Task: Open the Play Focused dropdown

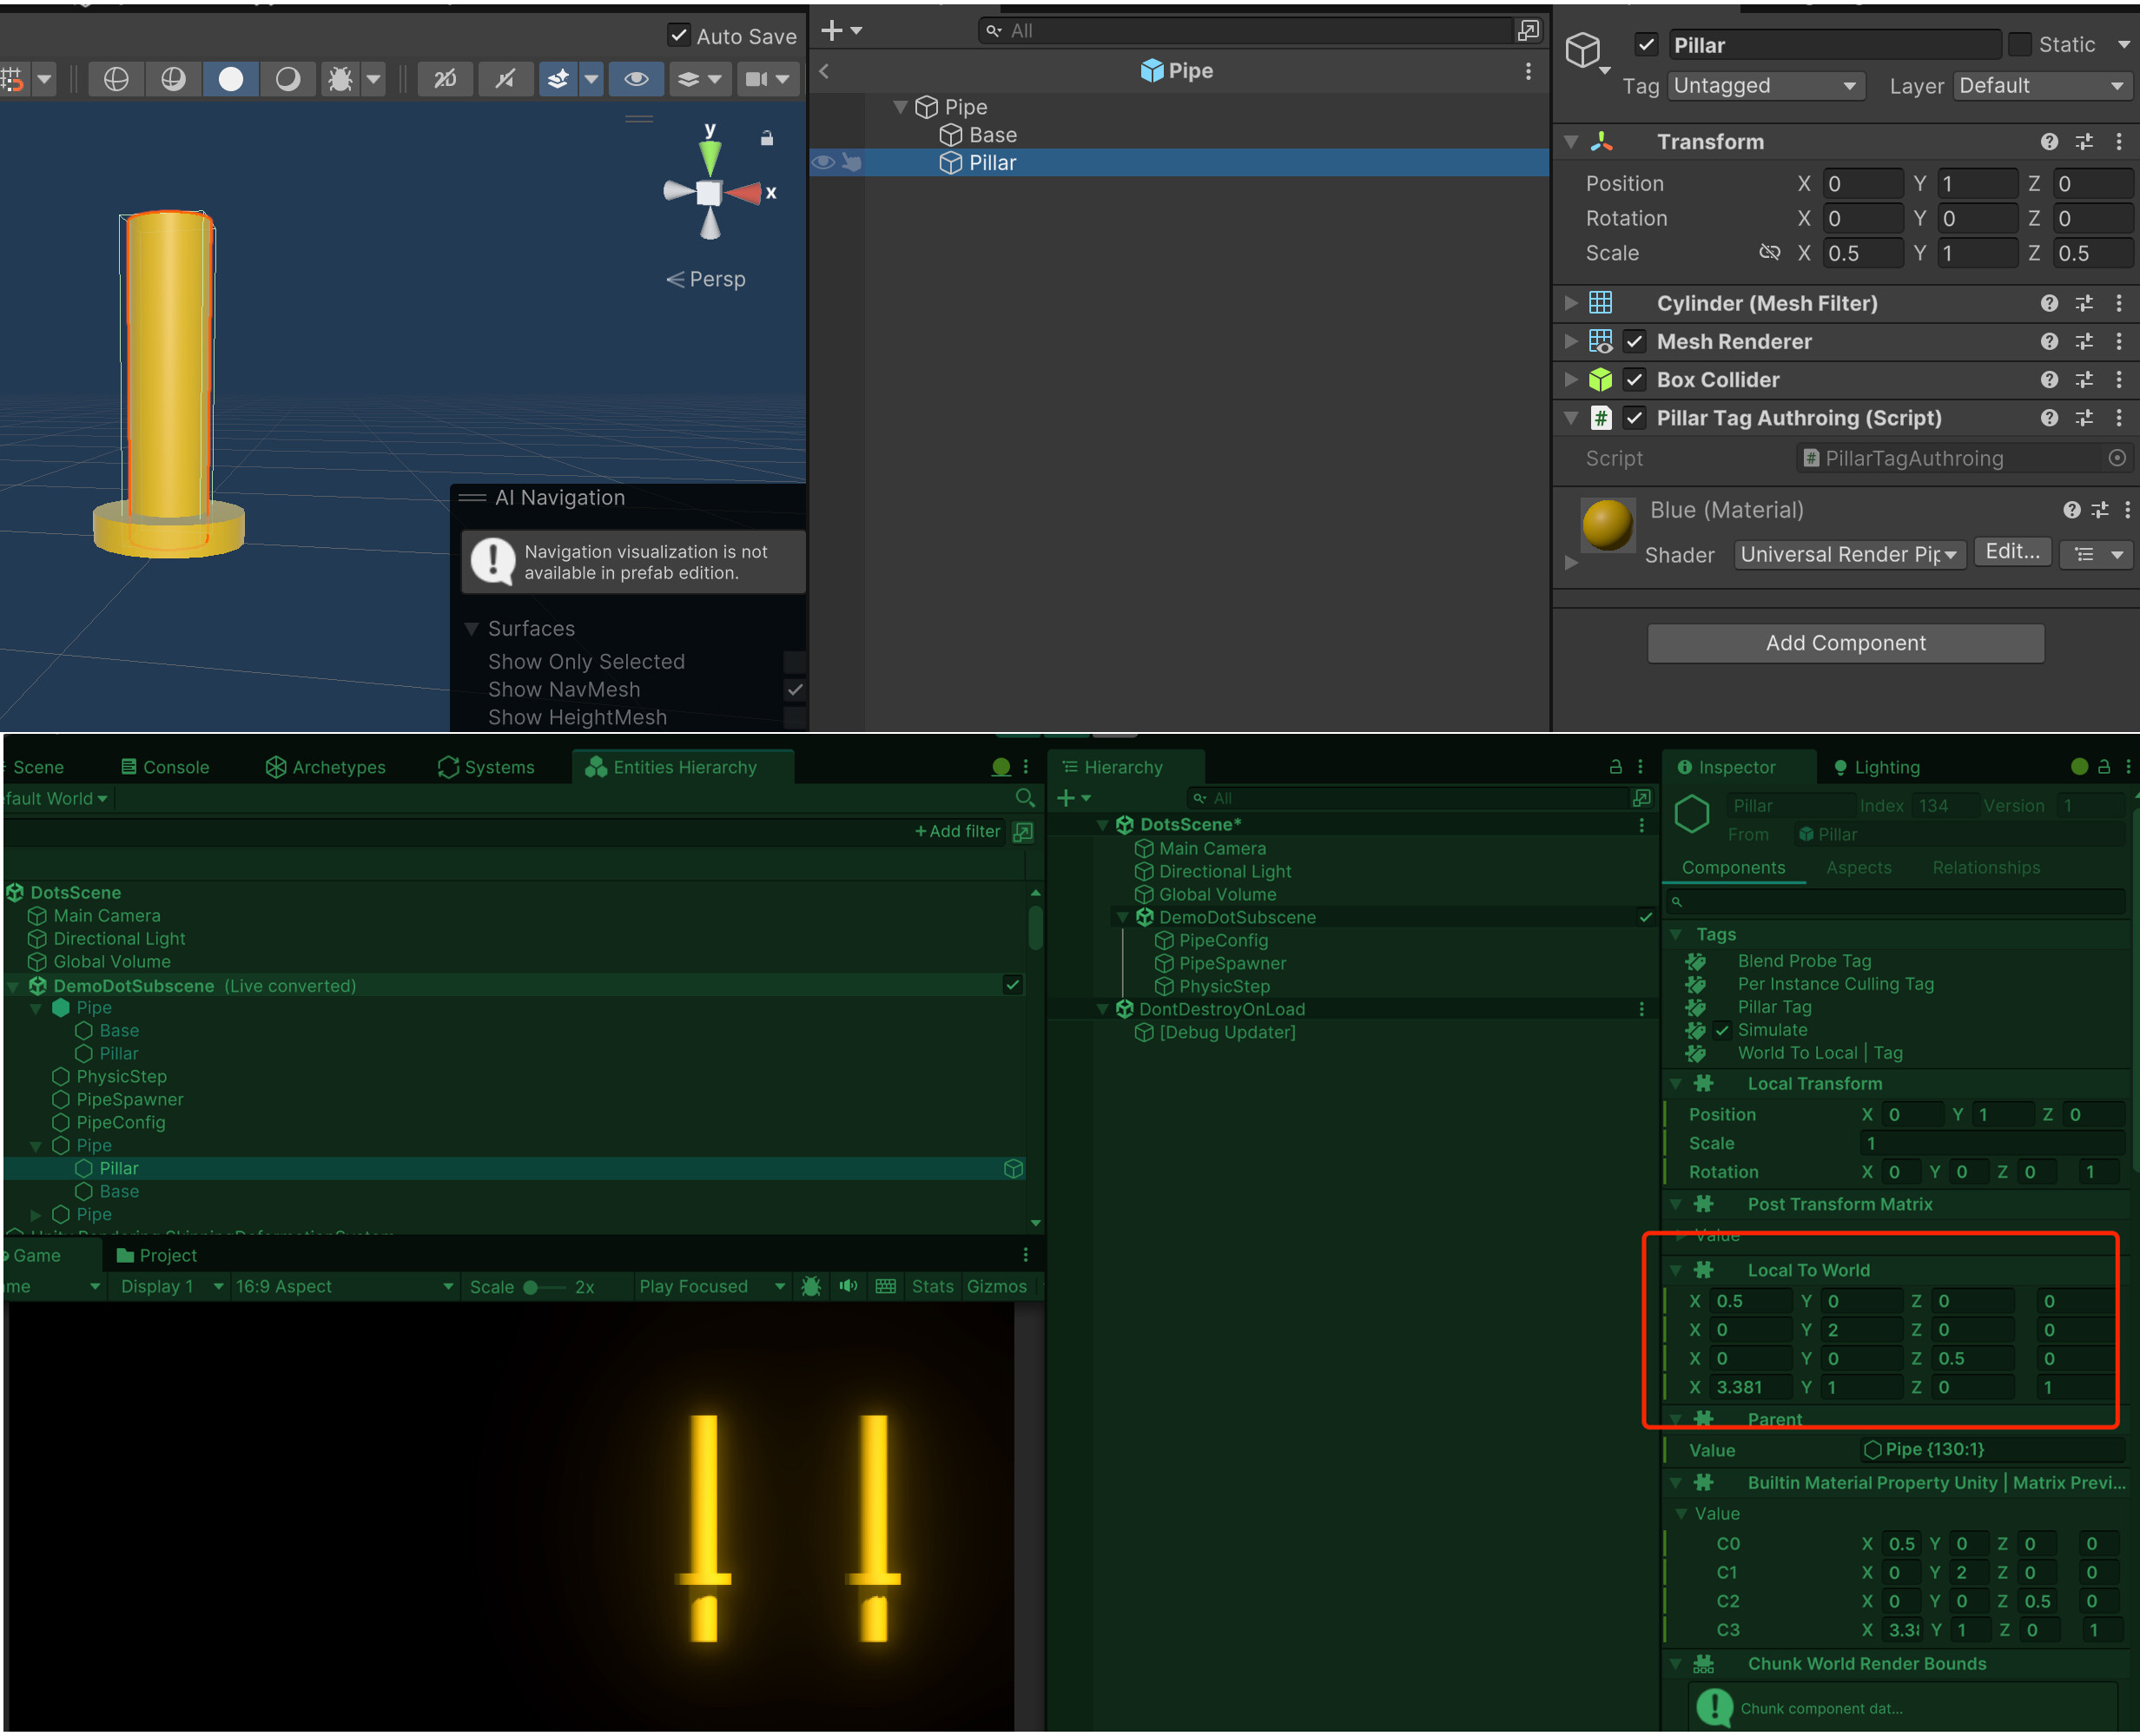Action: coord(711,1287)
